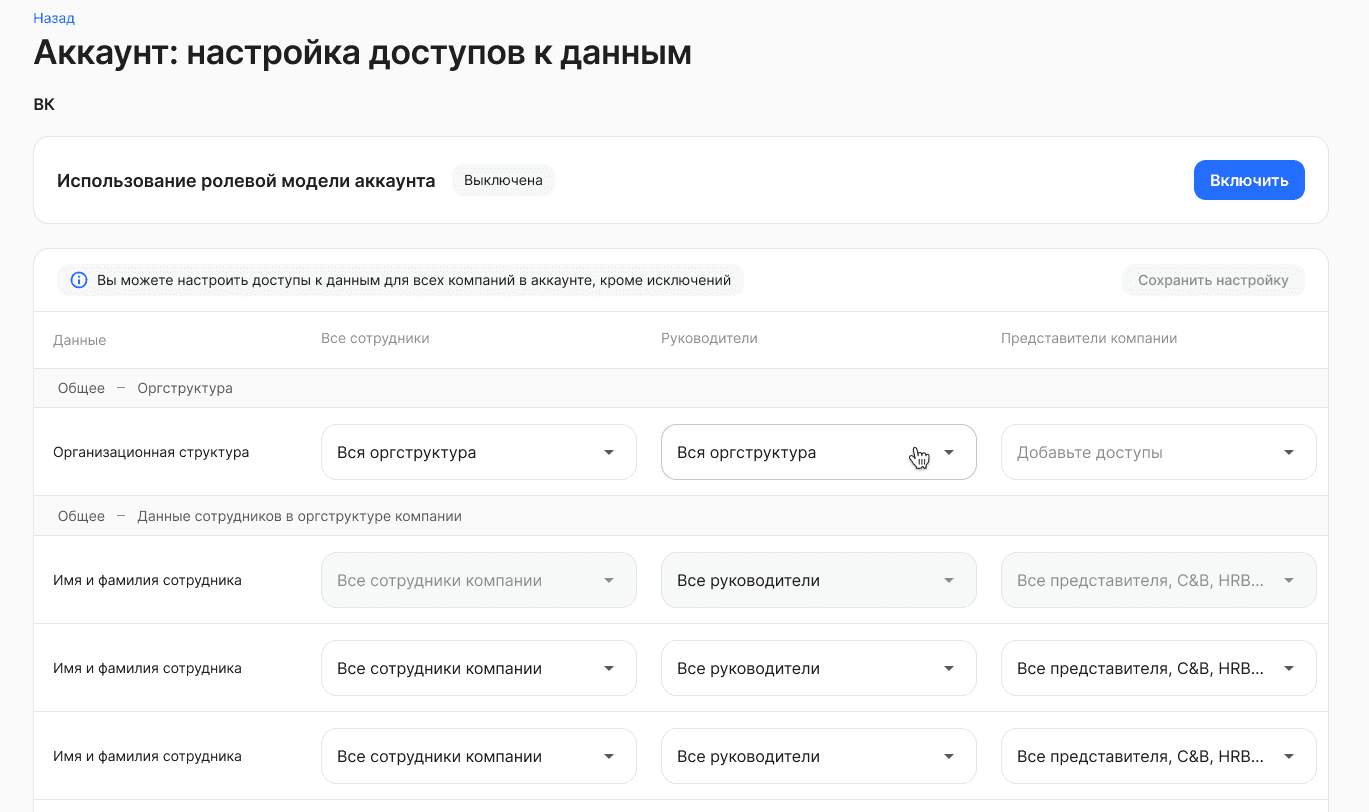
Task: Click the blue info icon in the notice bar
Action: [x=78, y=280]
